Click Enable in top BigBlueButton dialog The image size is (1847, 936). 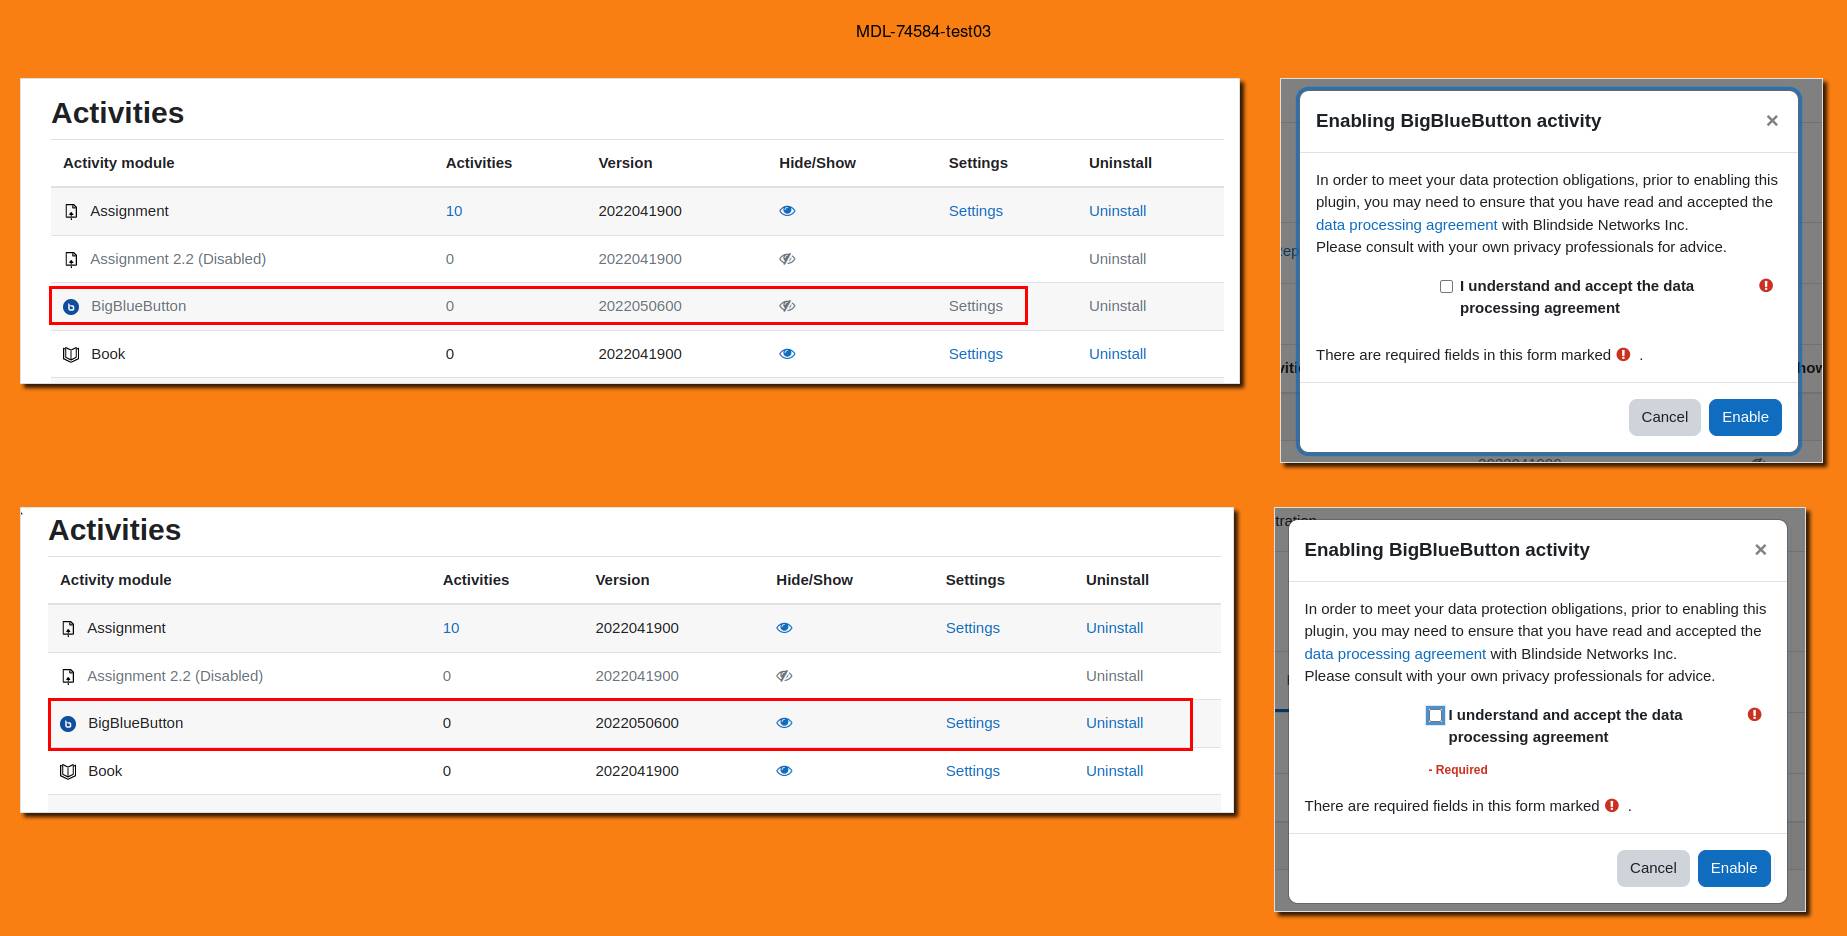1745,417
